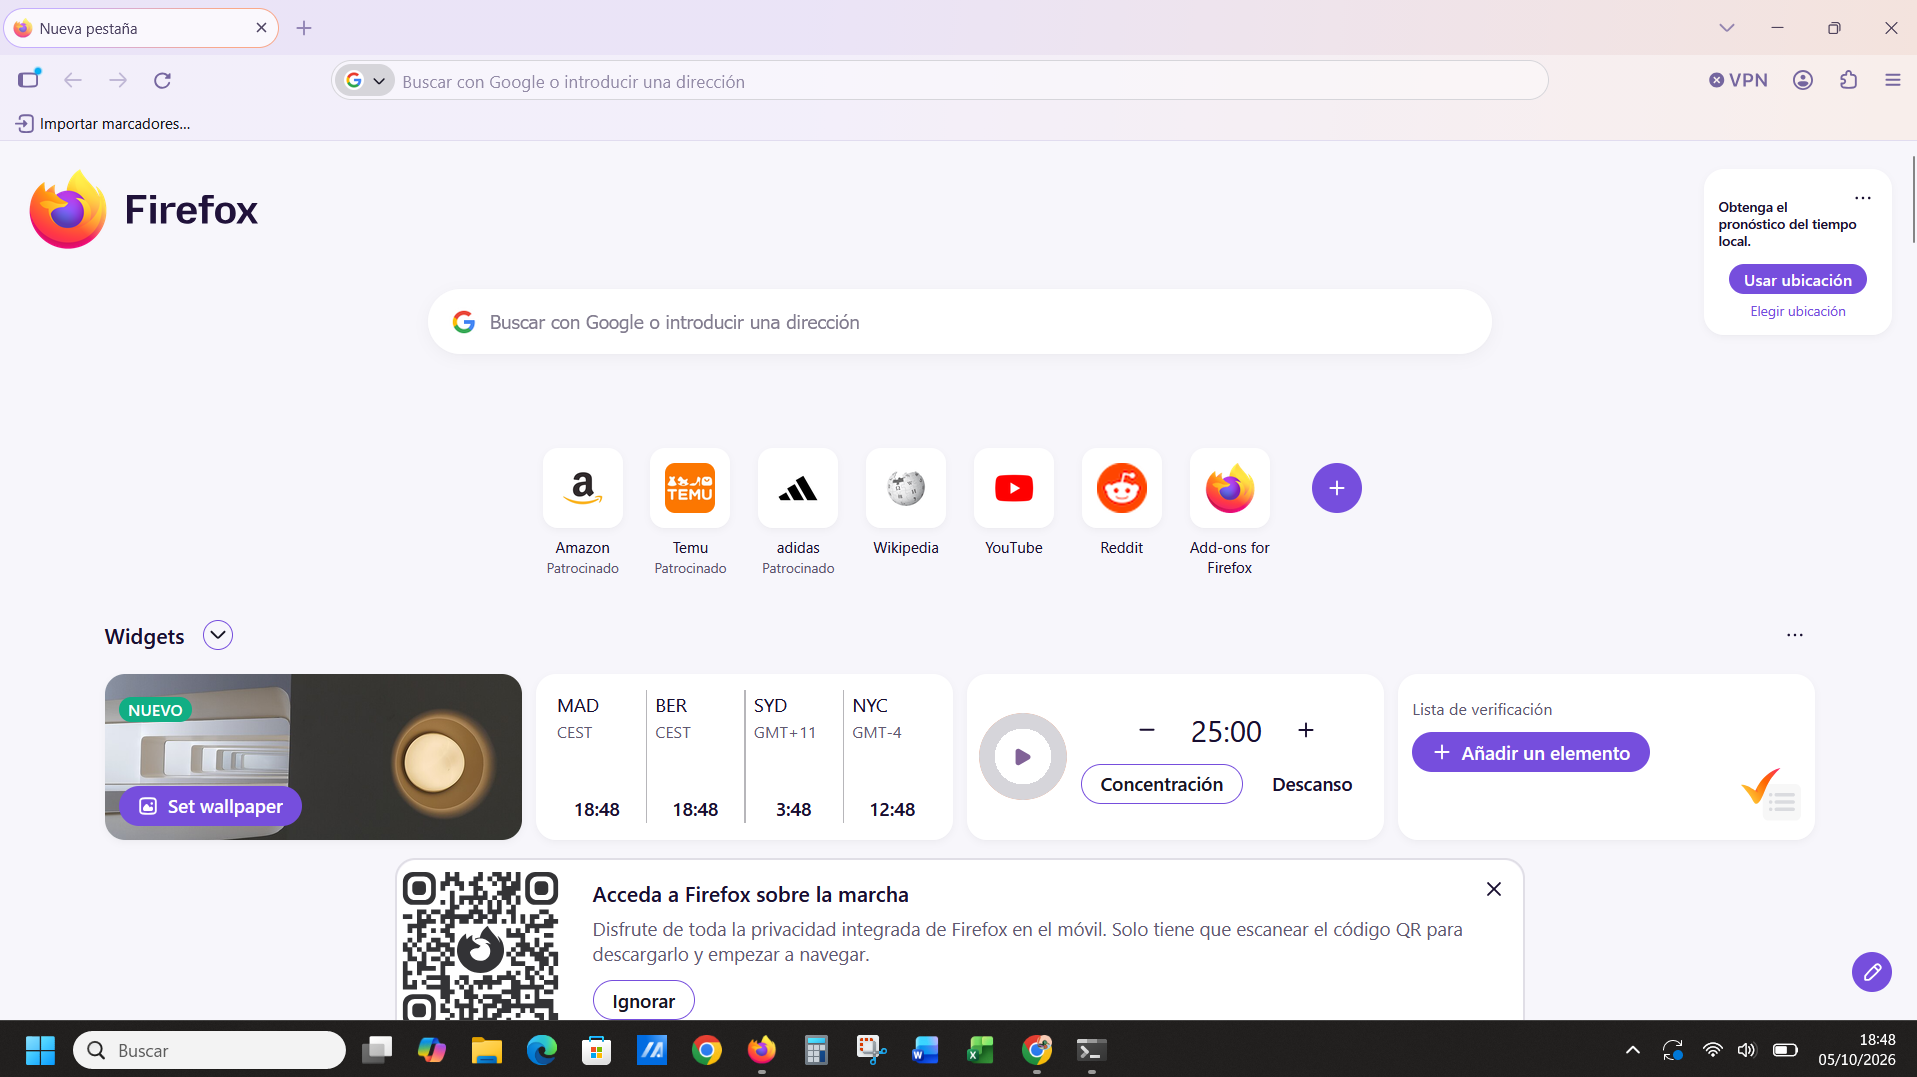Open the Add-ons for Firefox shortcut
Viewport: 1917px width, 1077px height.
[x=1230, y=488]
